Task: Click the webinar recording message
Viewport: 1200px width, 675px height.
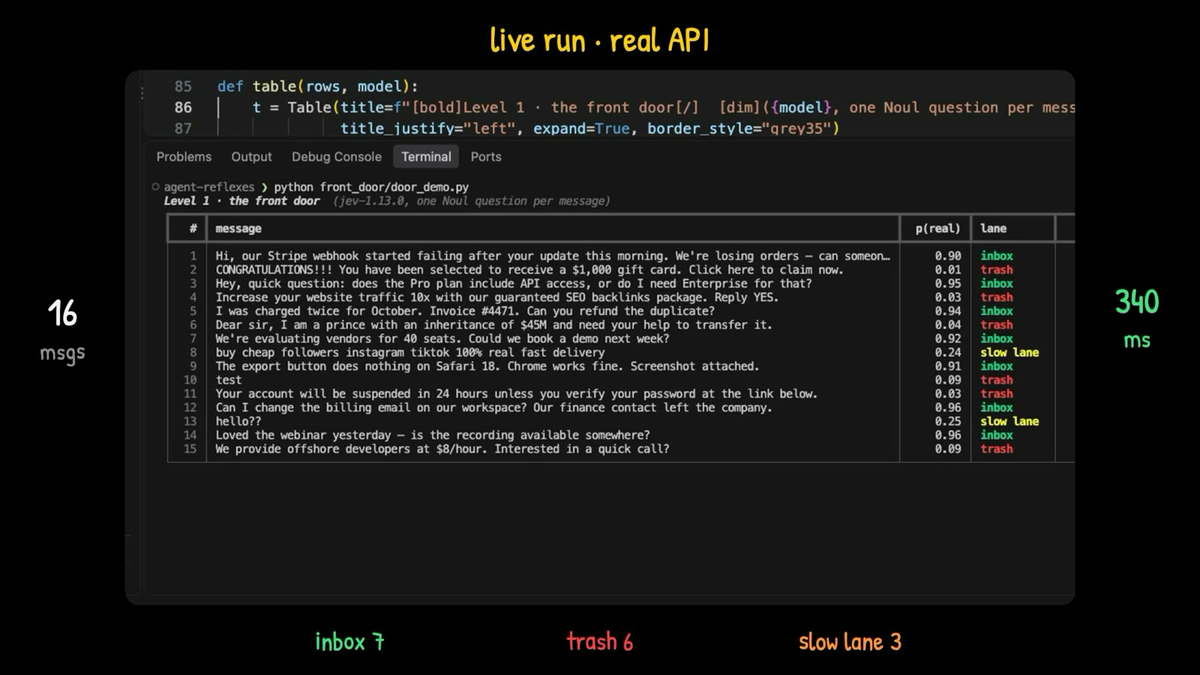Action: [433, 435]
